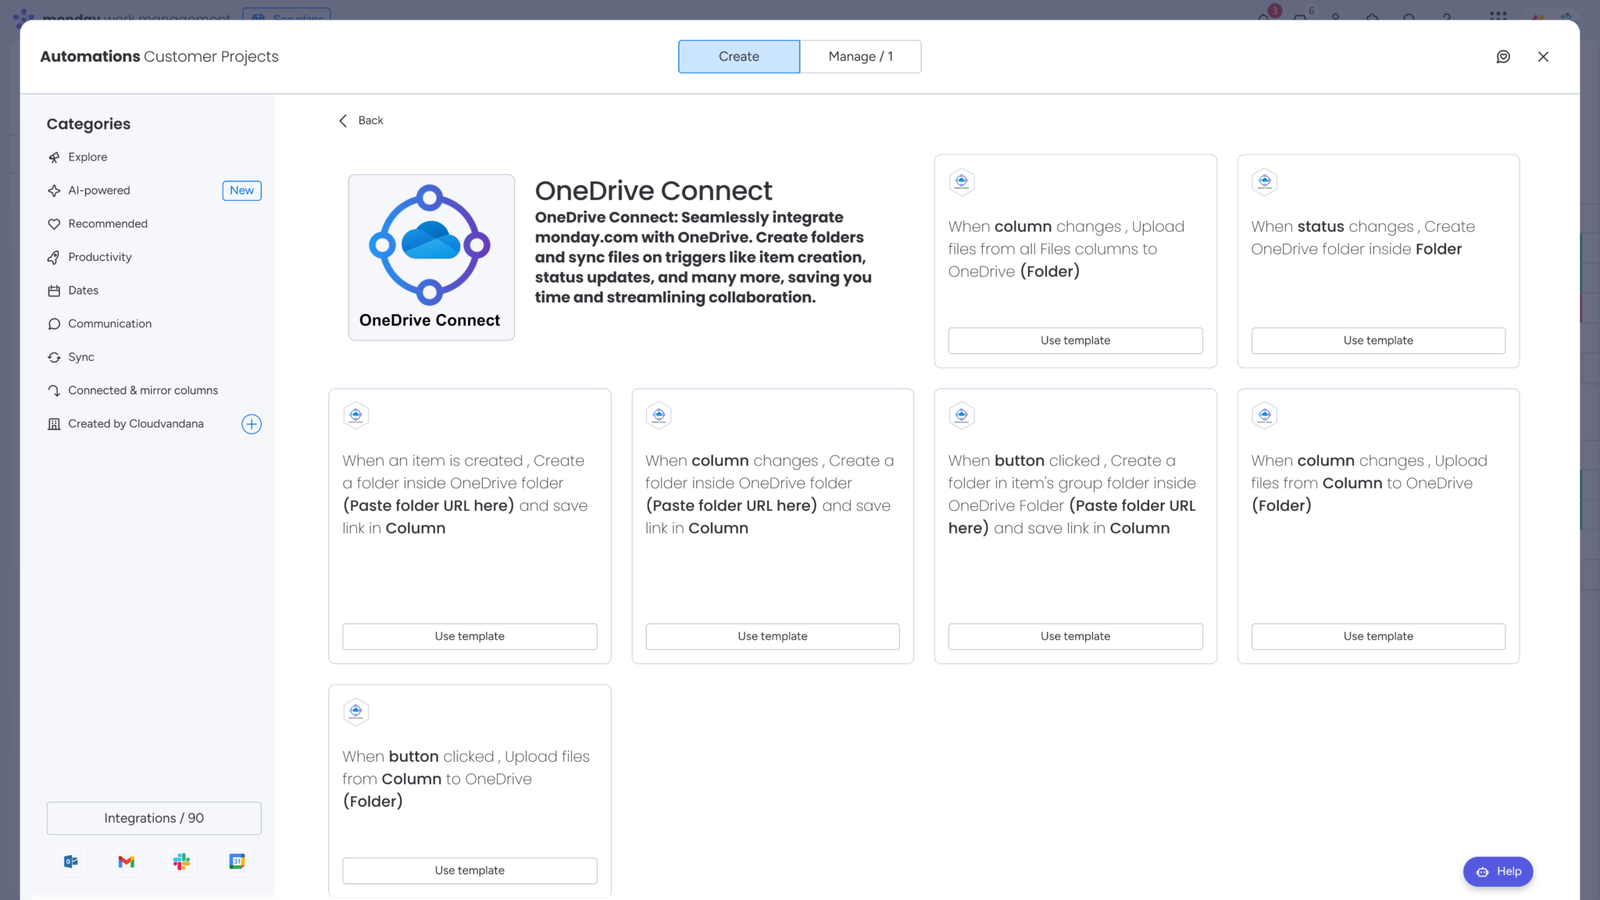Click the Dates calendar icon
Viewport: 1600px width, 900px height.
[x=54, y=291]
